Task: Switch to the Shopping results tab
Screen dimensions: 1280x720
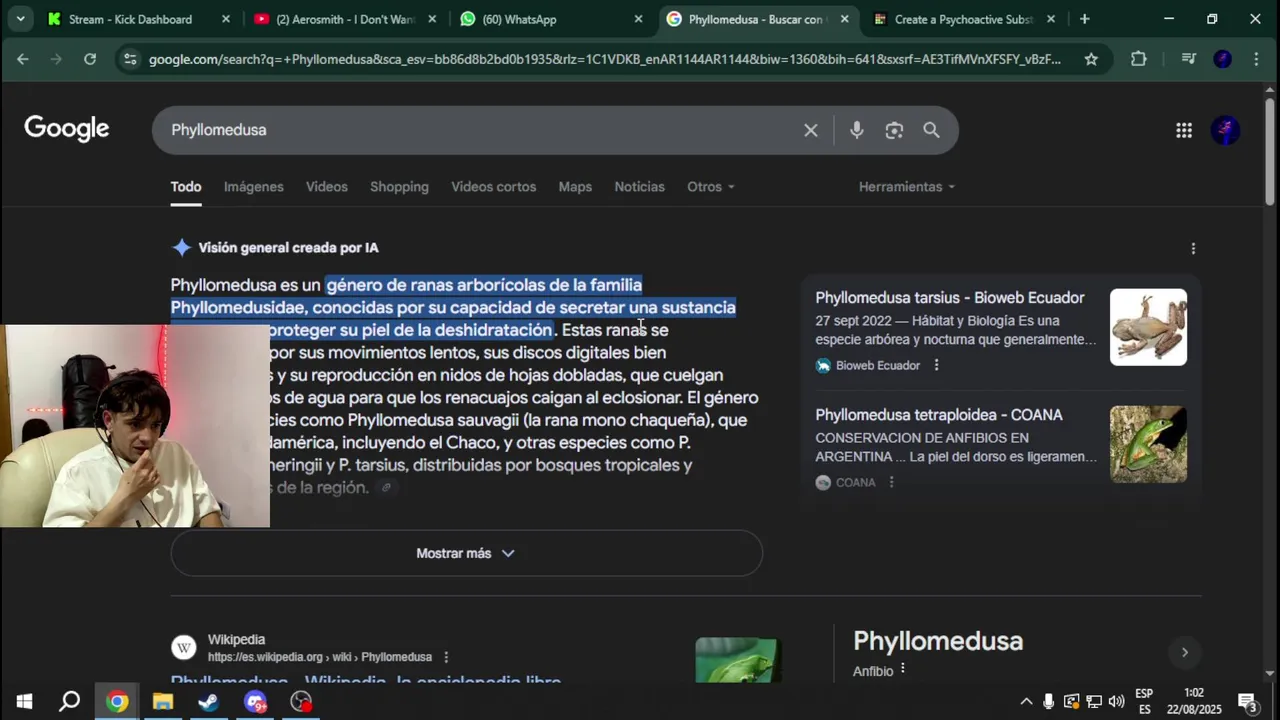Action: [x=399, y=187]
